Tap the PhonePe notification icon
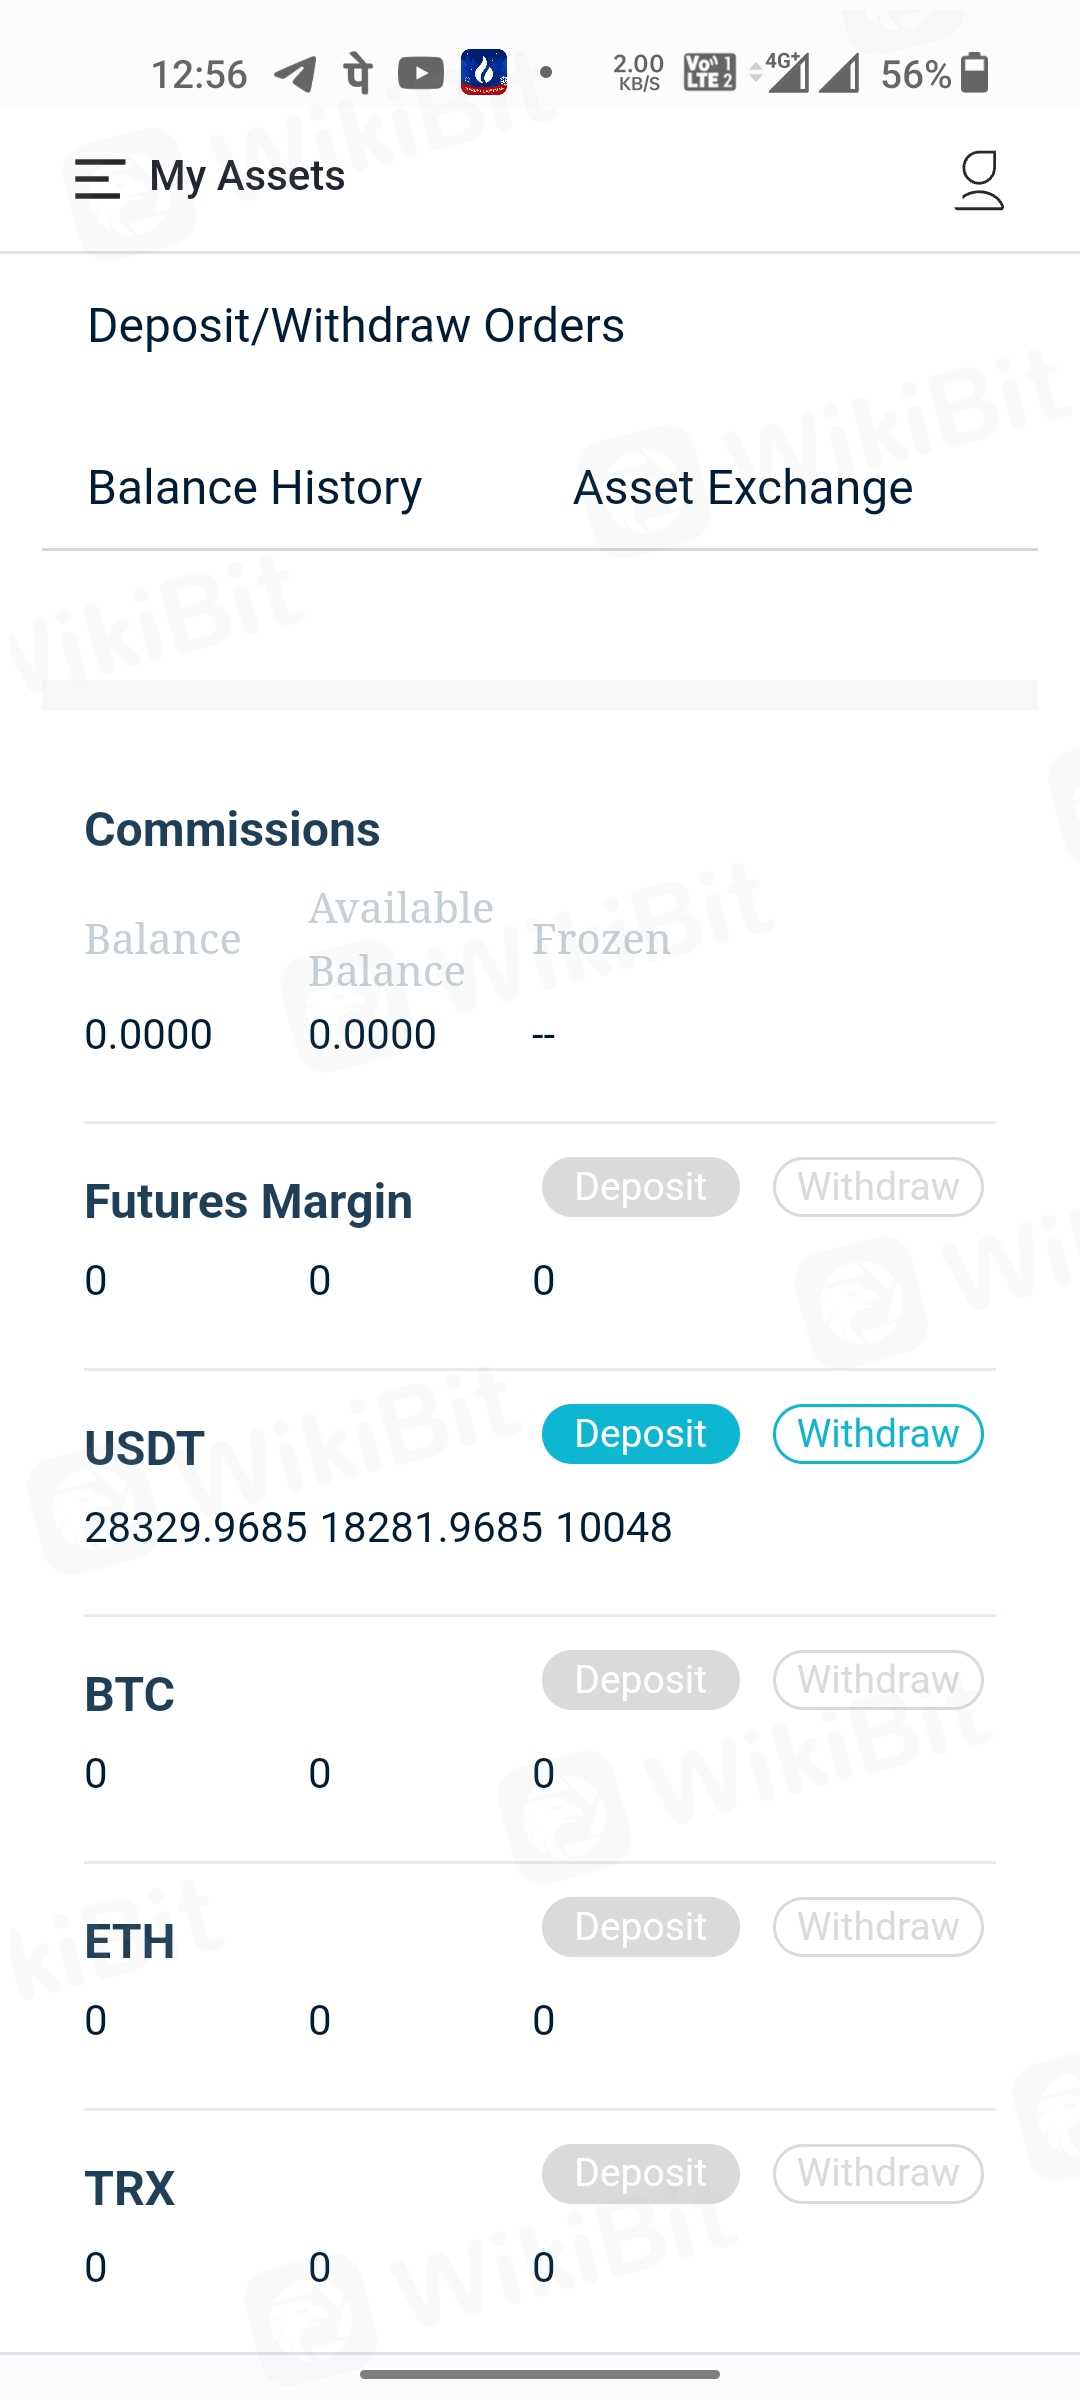The height and width of the screenshot is (2400, 1080). pos(358,73)
